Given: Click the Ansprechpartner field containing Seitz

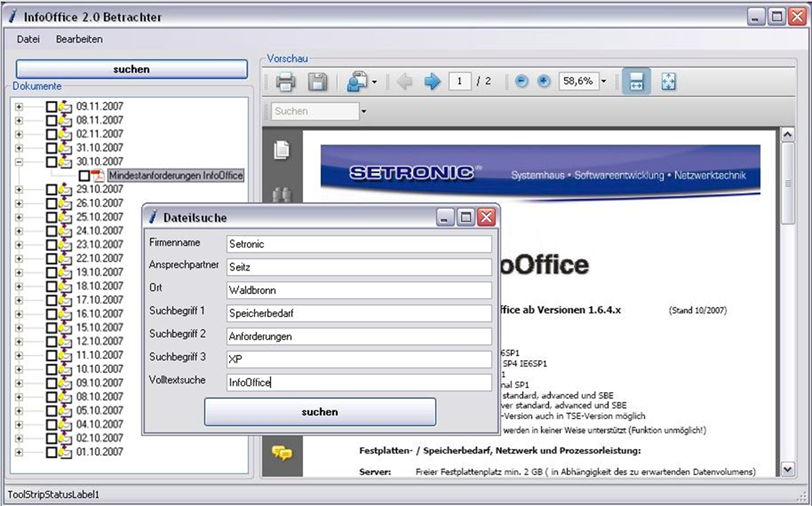Looking at the screenshot, I should 359,267.
